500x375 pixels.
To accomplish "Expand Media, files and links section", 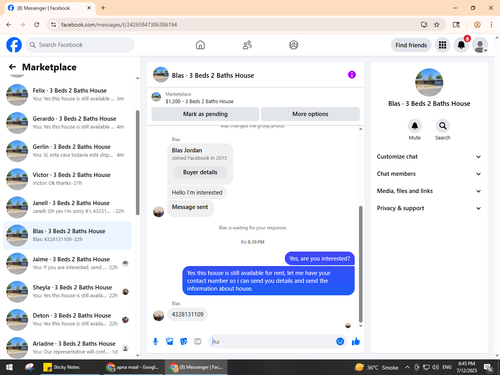I will (x=429, y=191).
